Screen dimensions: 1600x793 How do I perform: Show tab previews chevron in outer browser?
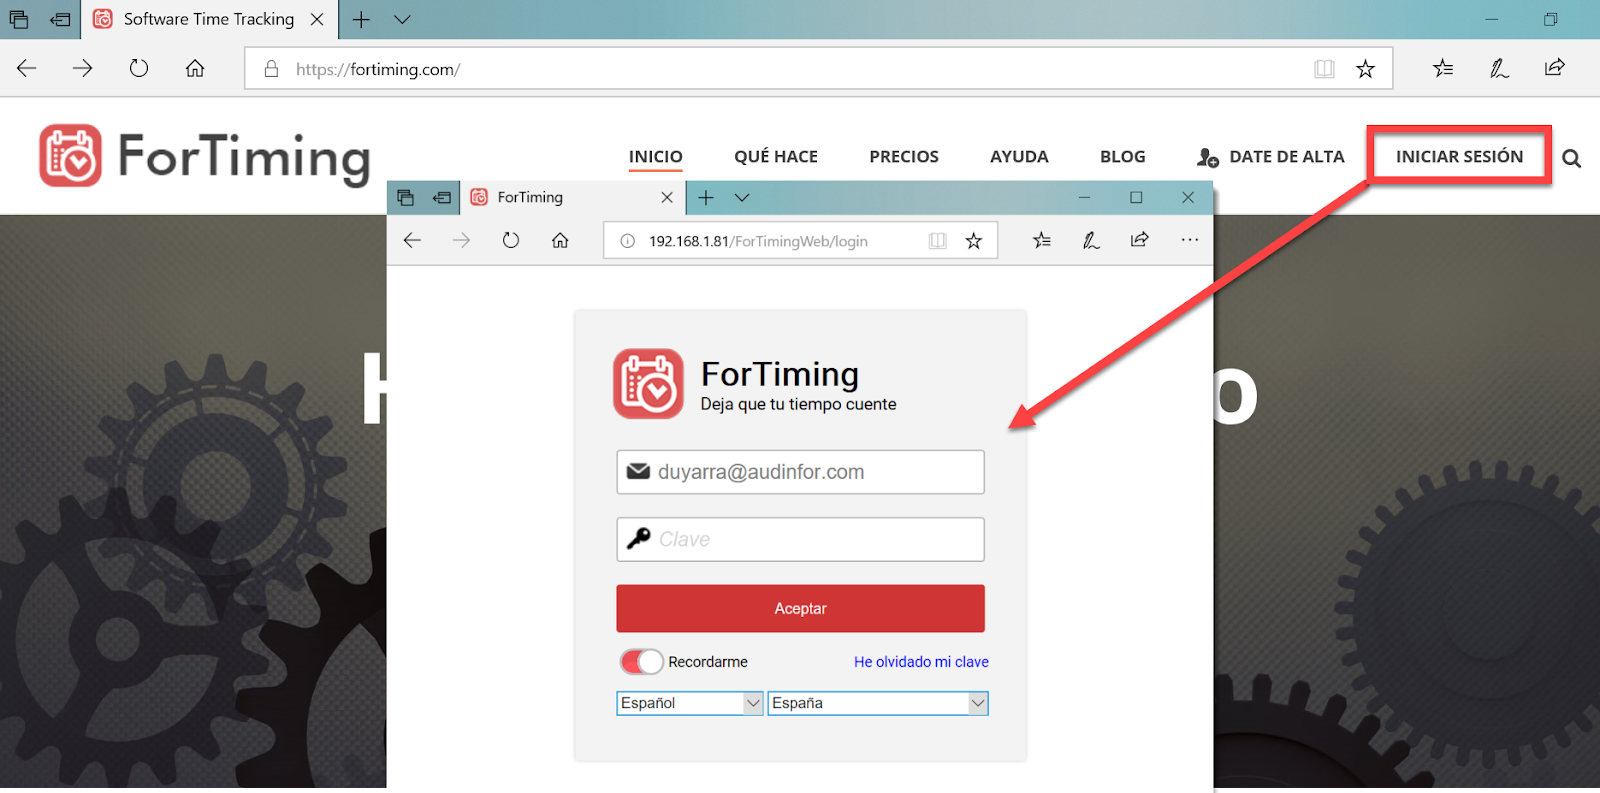coord(402,19)
